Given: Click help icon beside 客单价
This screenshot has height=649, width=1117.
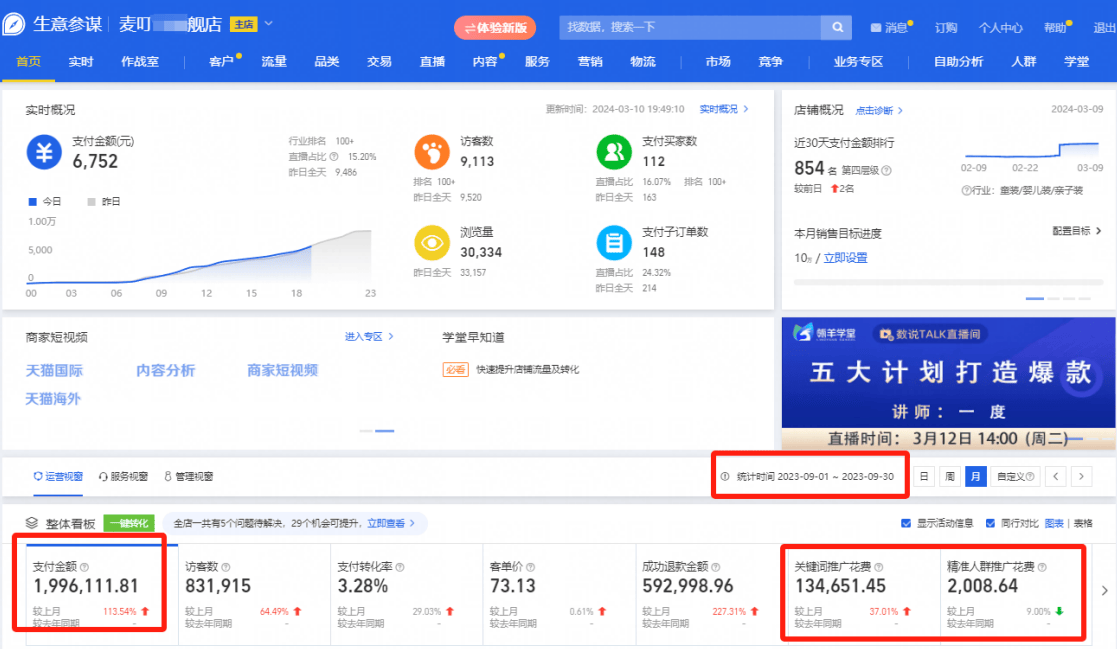Looking at the screenshot, I should point(530,567).
